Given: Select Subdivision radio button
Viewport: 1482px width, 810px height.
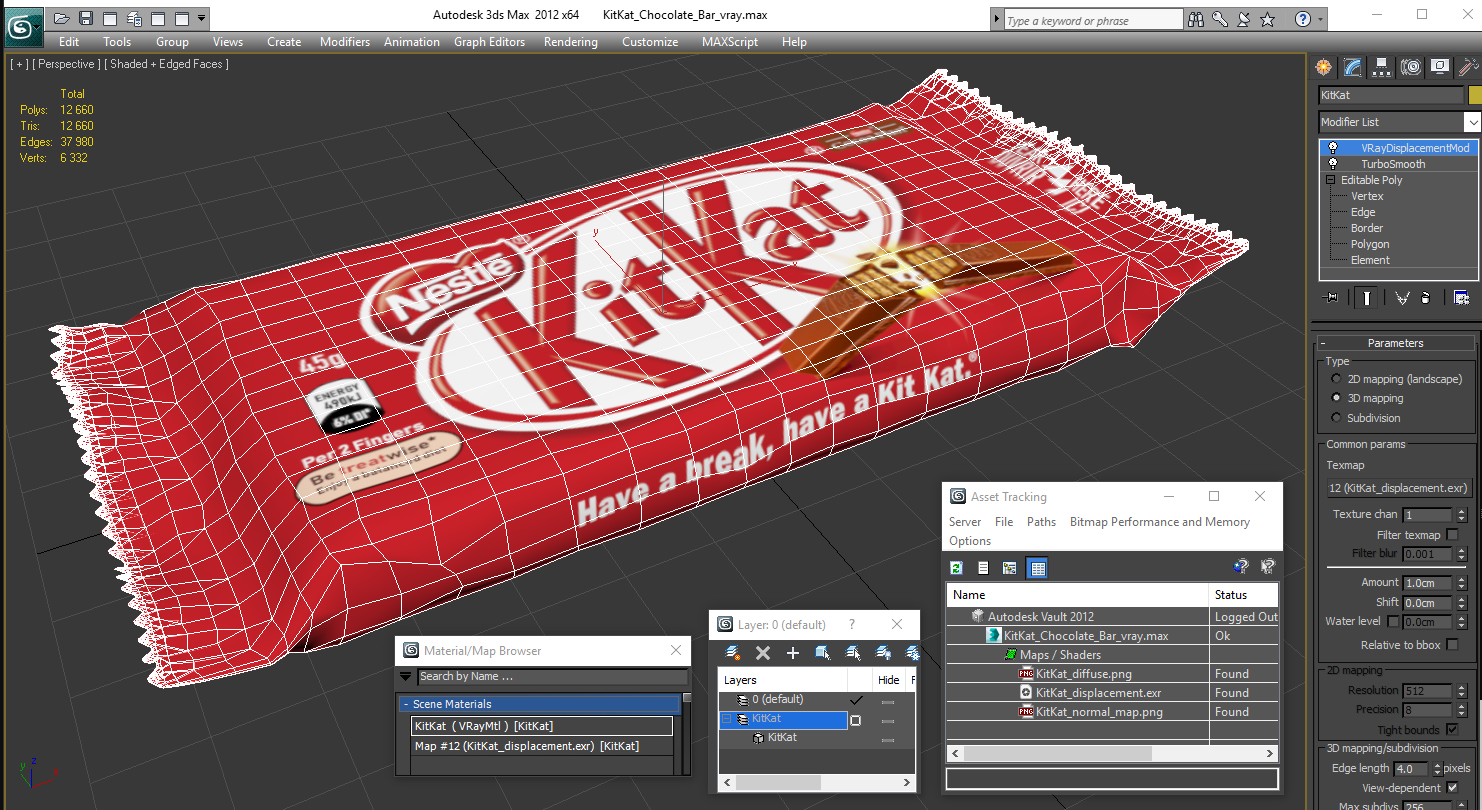Looking at the screenshot, I should pos(1336,418).
